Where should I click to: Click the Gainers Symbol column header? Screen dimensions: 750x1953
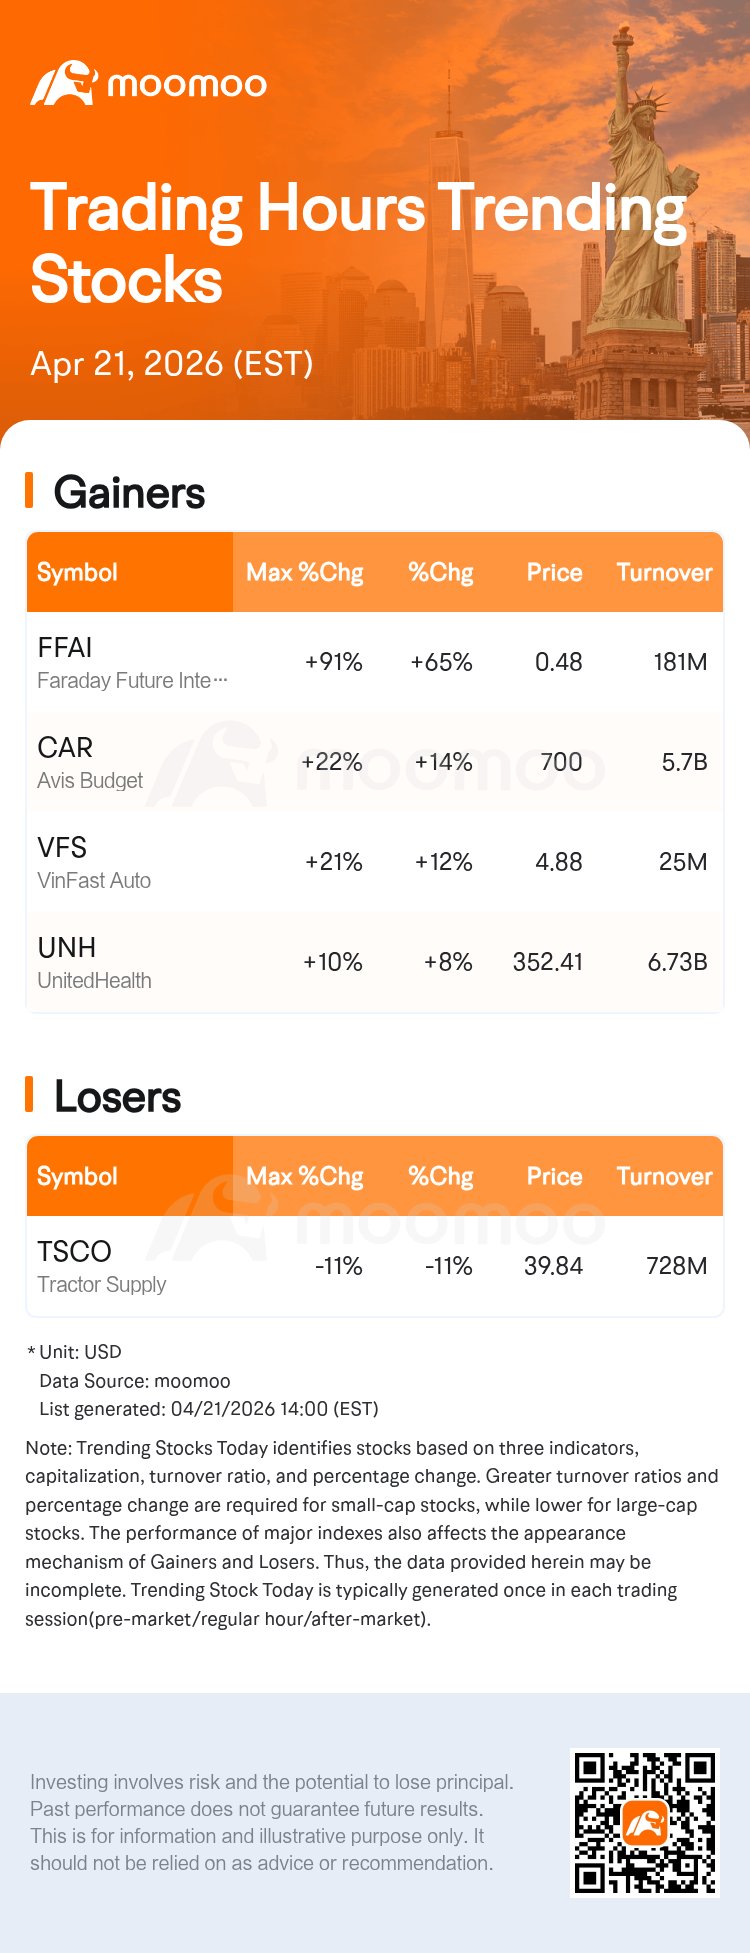tap(78, 573)
